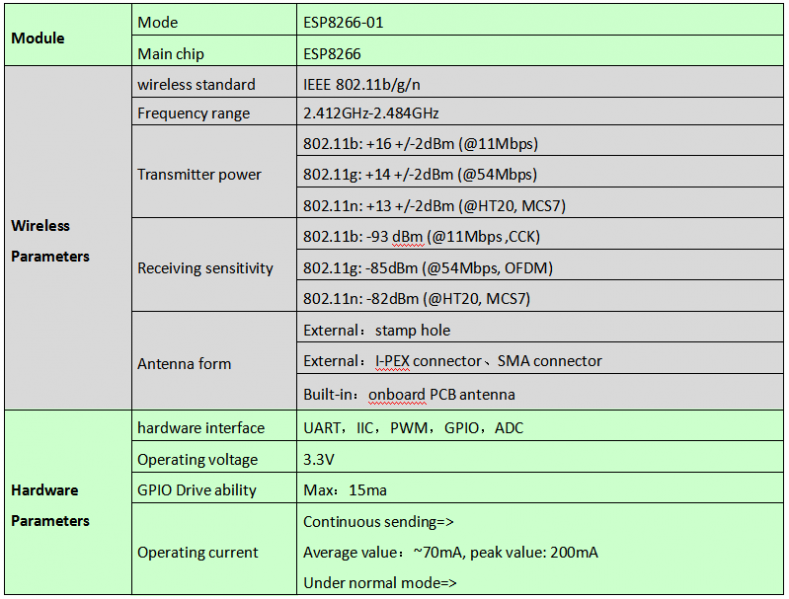Select the 'Frequency range' label
This screenshot has height=599, width=789.
pos(214,111)
